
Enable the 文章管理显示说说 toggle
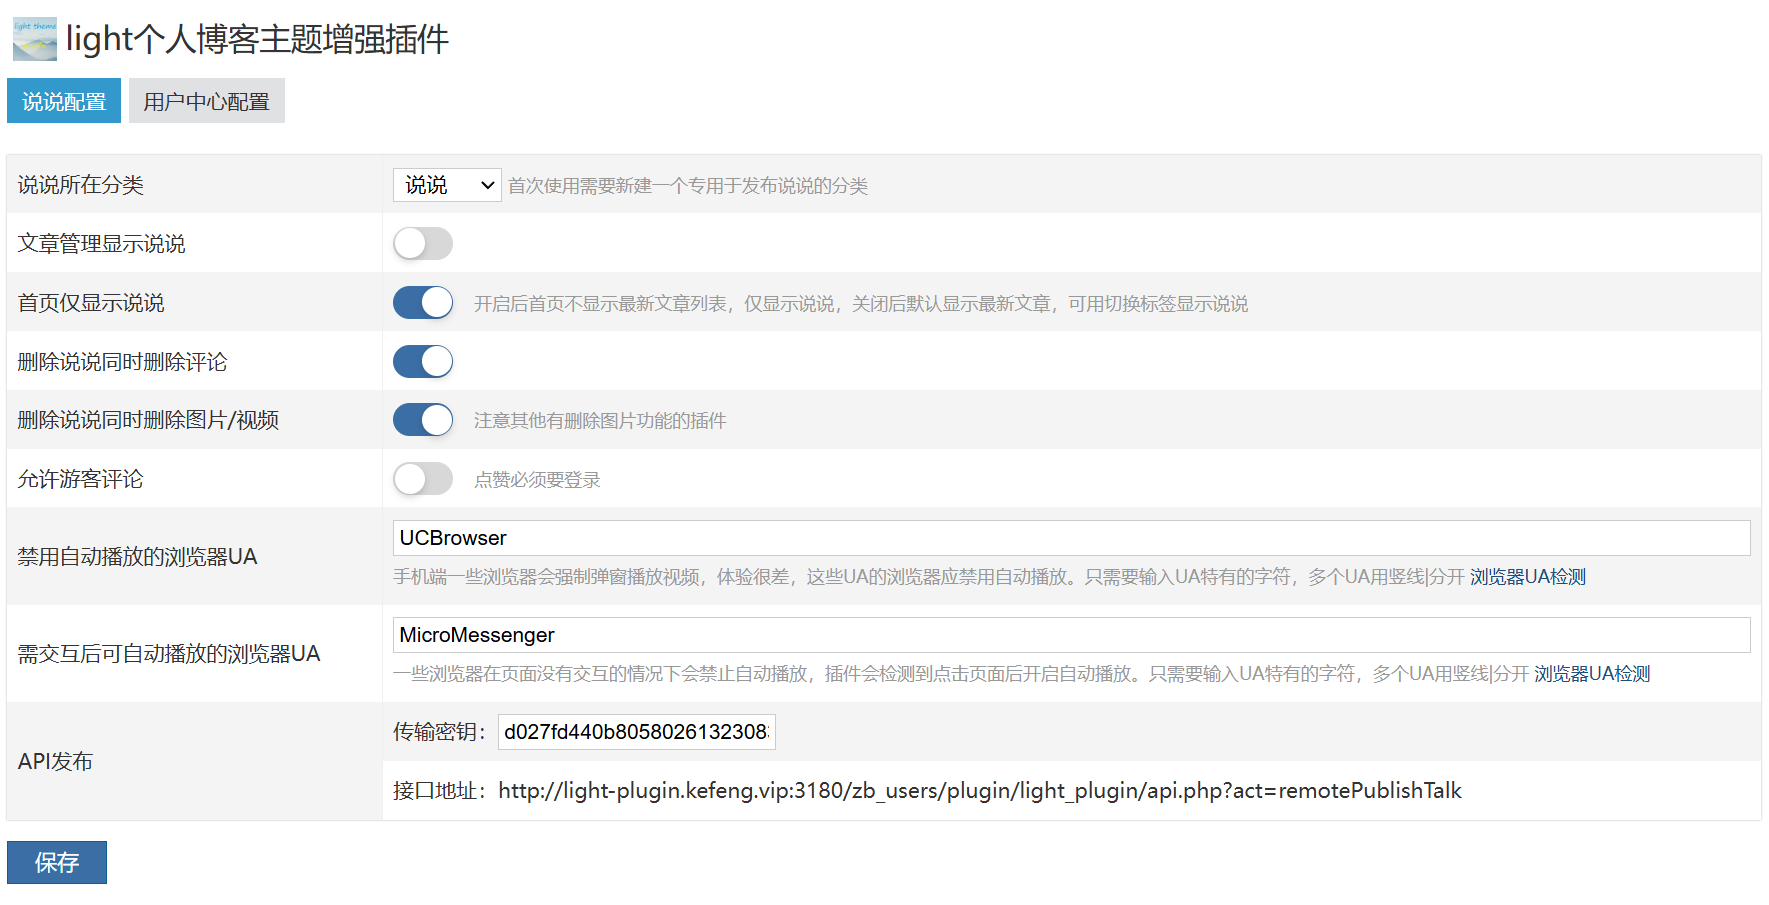click(423, 243)
